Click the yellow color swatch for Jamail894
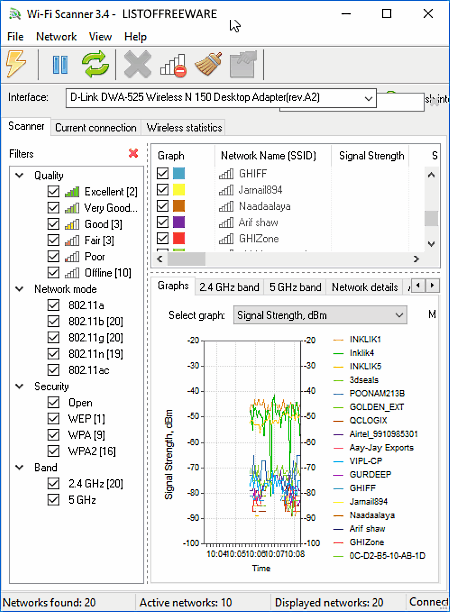Screen dimensions: 450x612 coord(179,190)
